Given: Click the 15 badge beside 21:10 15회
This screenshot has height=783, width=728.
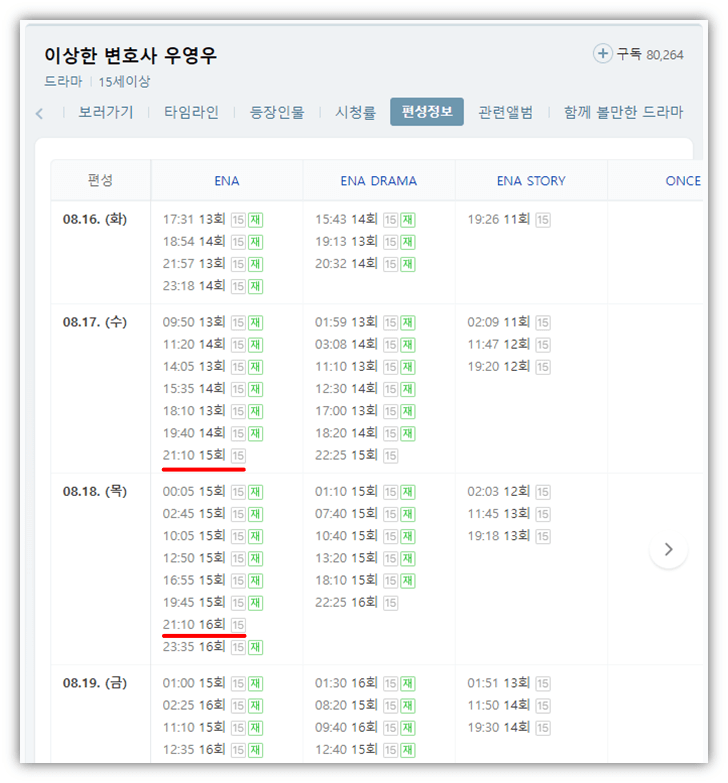Looking at the screenshot, I should [x=238, y=455].
